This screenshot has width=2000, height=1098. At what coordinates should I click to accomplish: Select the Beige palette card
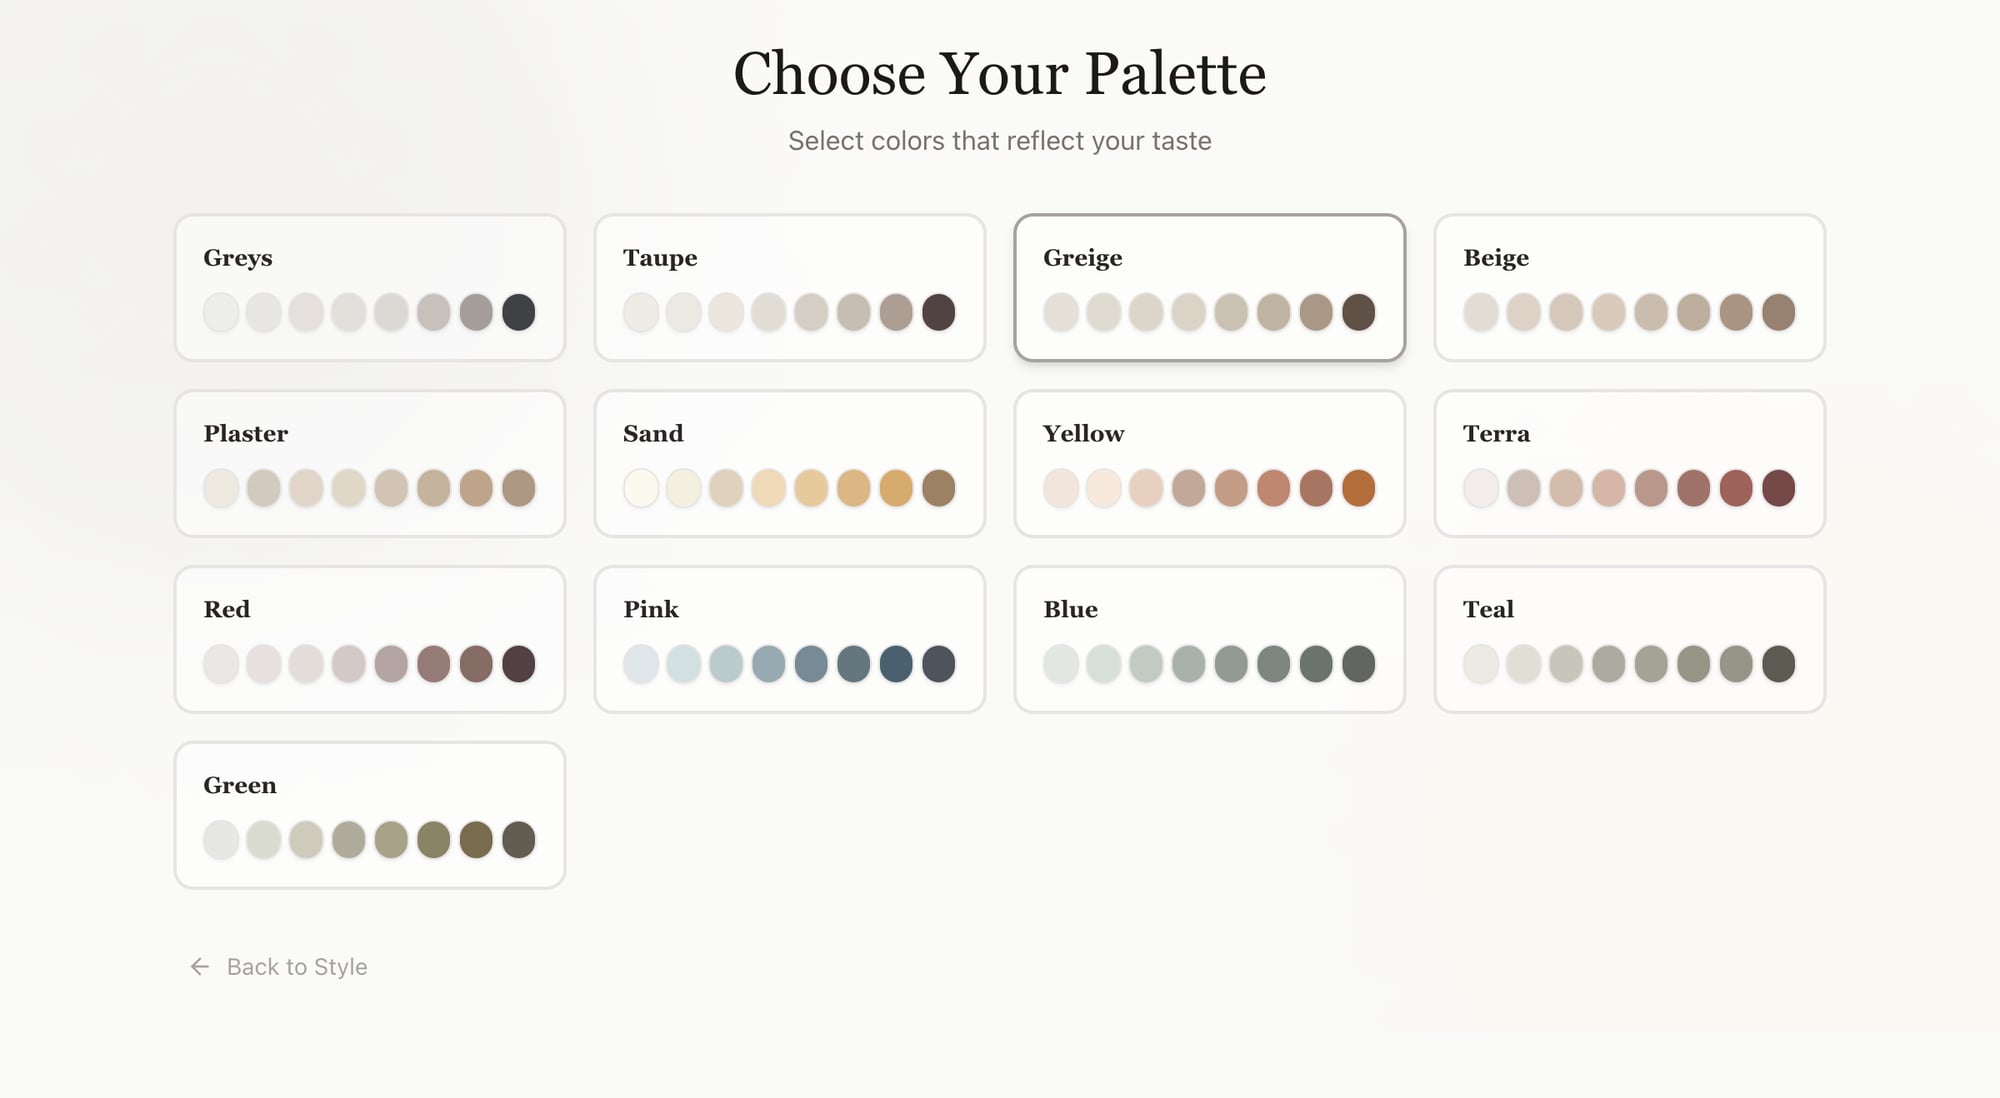(x=1629, y=287)
